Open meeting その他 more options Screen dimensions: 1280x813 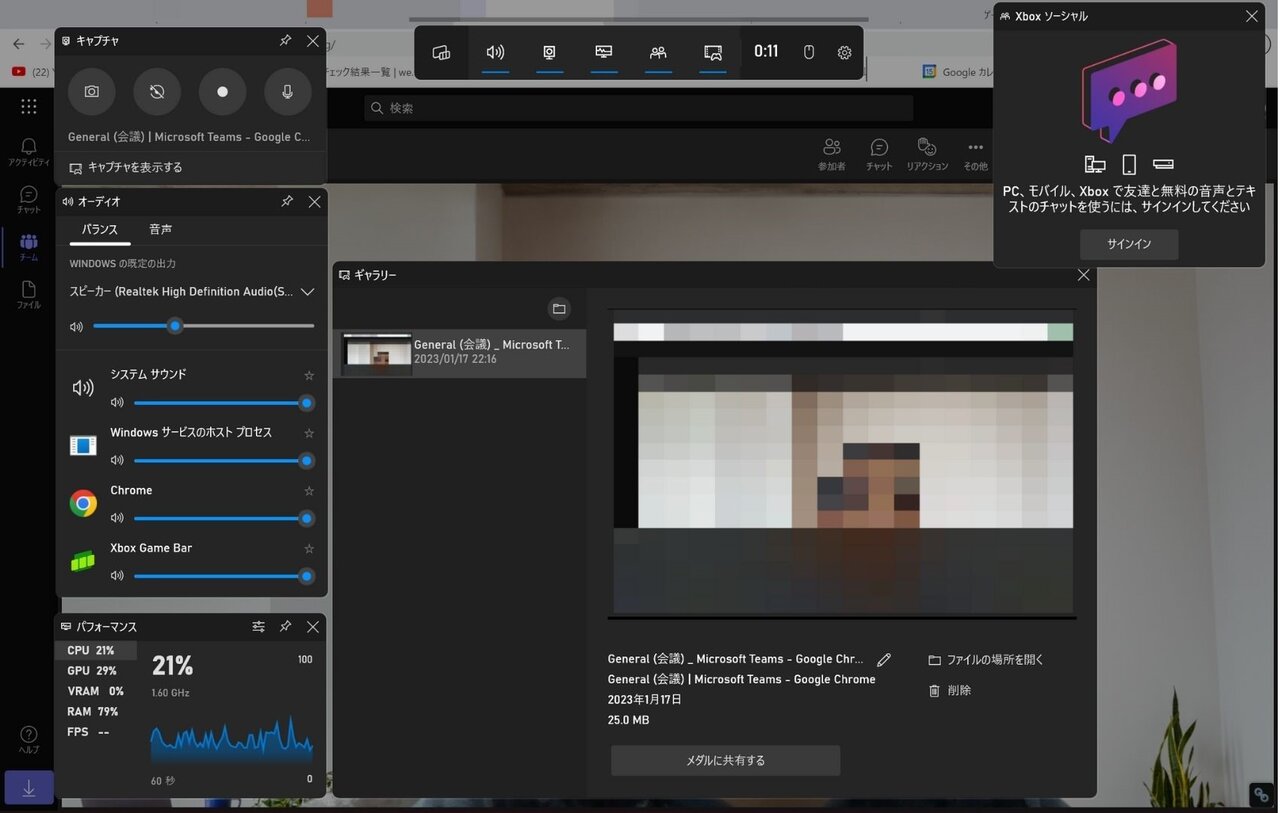click(x=975, y=155)
